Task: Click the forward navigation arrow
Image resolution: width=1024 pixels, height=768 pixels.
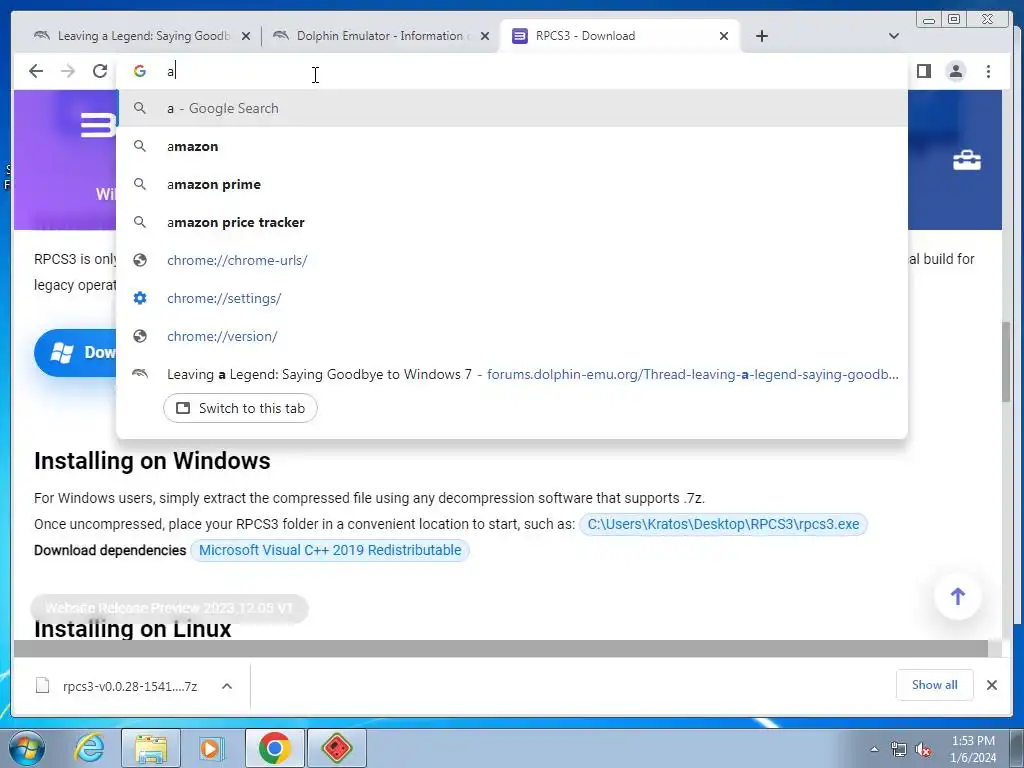Action: (x=68, y=71)
